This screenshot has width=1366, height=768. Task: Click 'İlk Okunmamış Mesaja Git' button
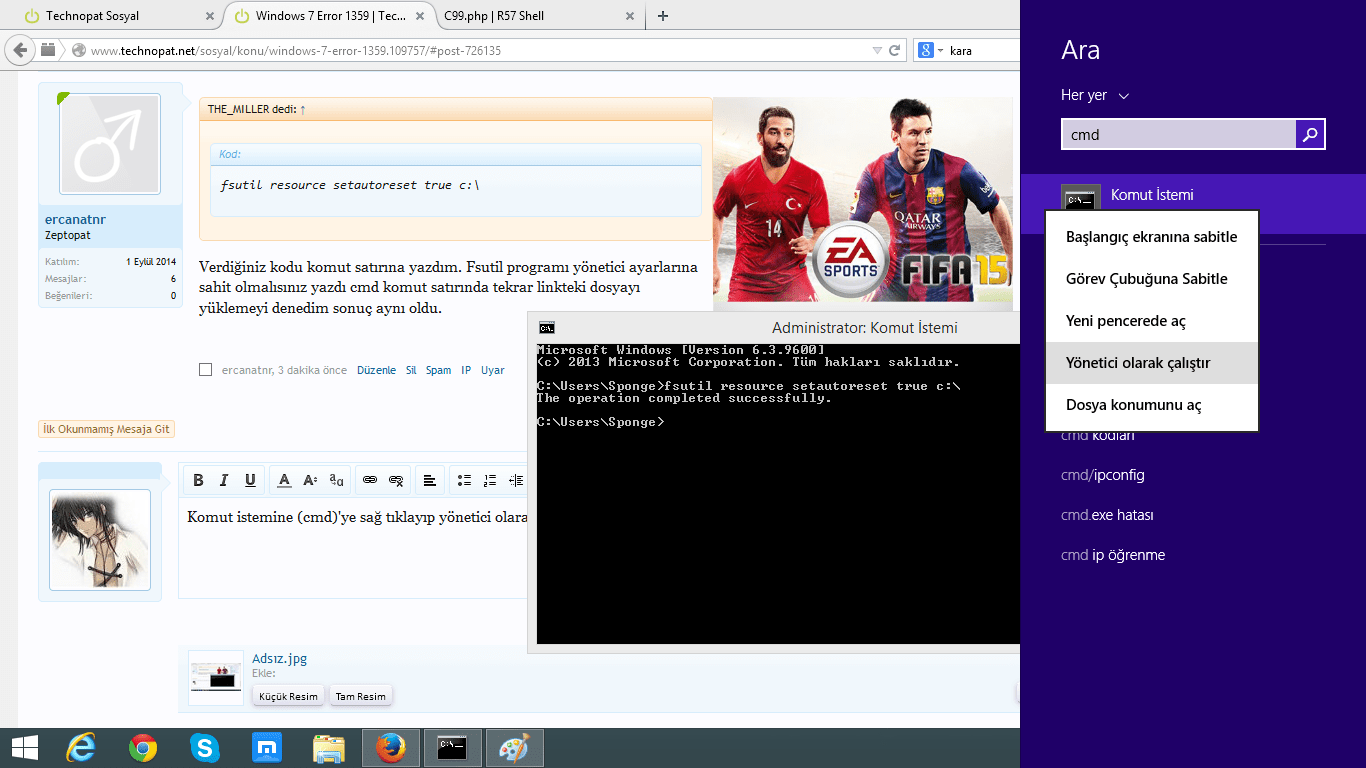107,429
